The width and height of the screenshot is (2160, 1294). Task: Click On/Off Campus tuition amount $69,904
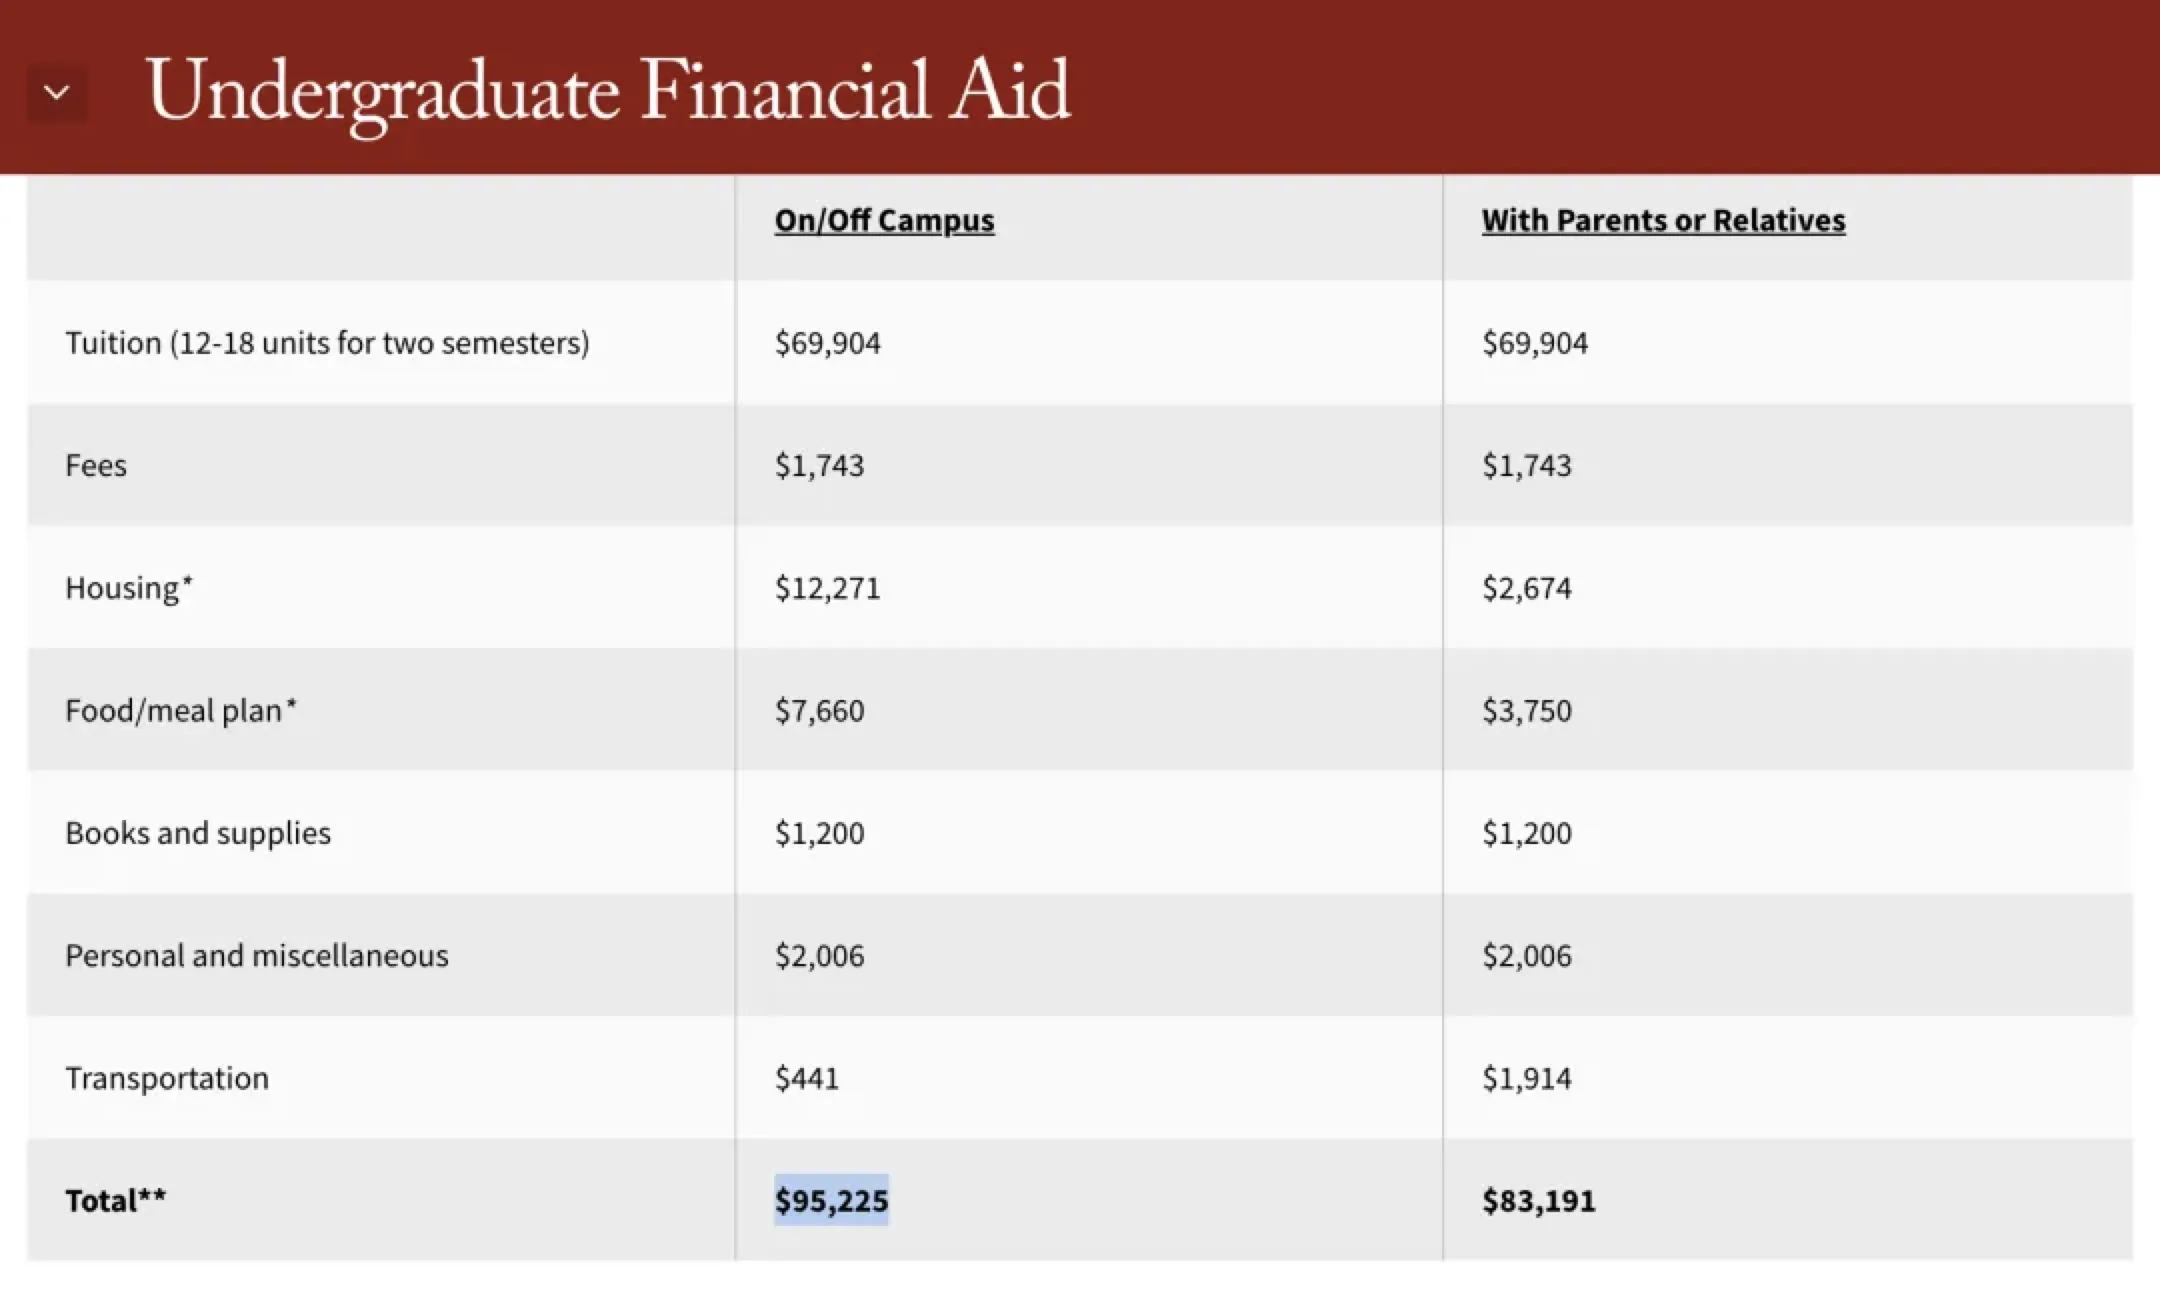[x=827, y=343]
